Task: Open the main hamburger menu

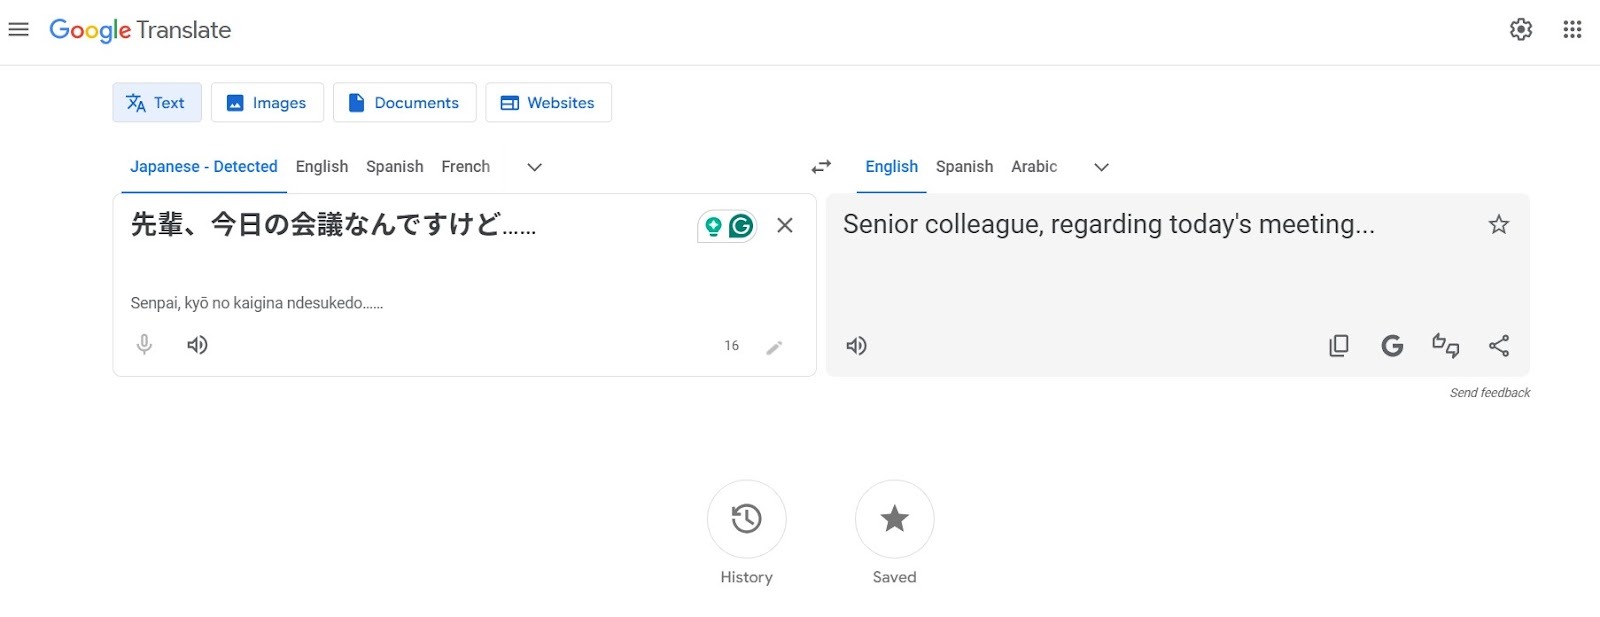Action: (18, 30)
